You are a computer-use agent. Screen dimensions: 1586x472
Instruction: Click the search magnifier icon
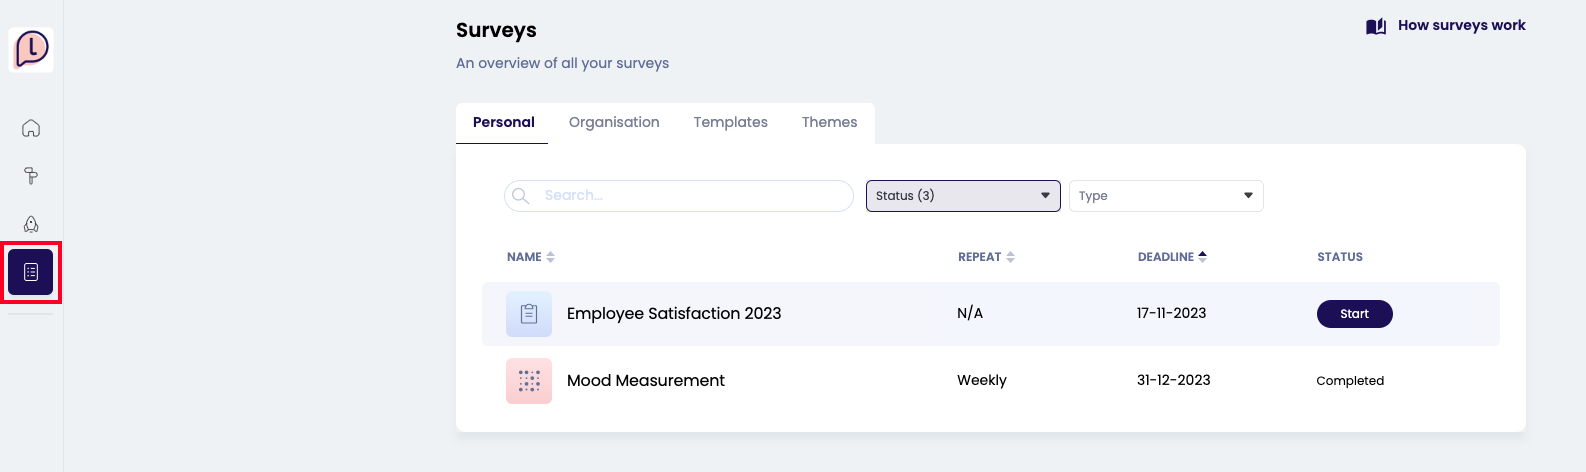[x=521, y=196]
